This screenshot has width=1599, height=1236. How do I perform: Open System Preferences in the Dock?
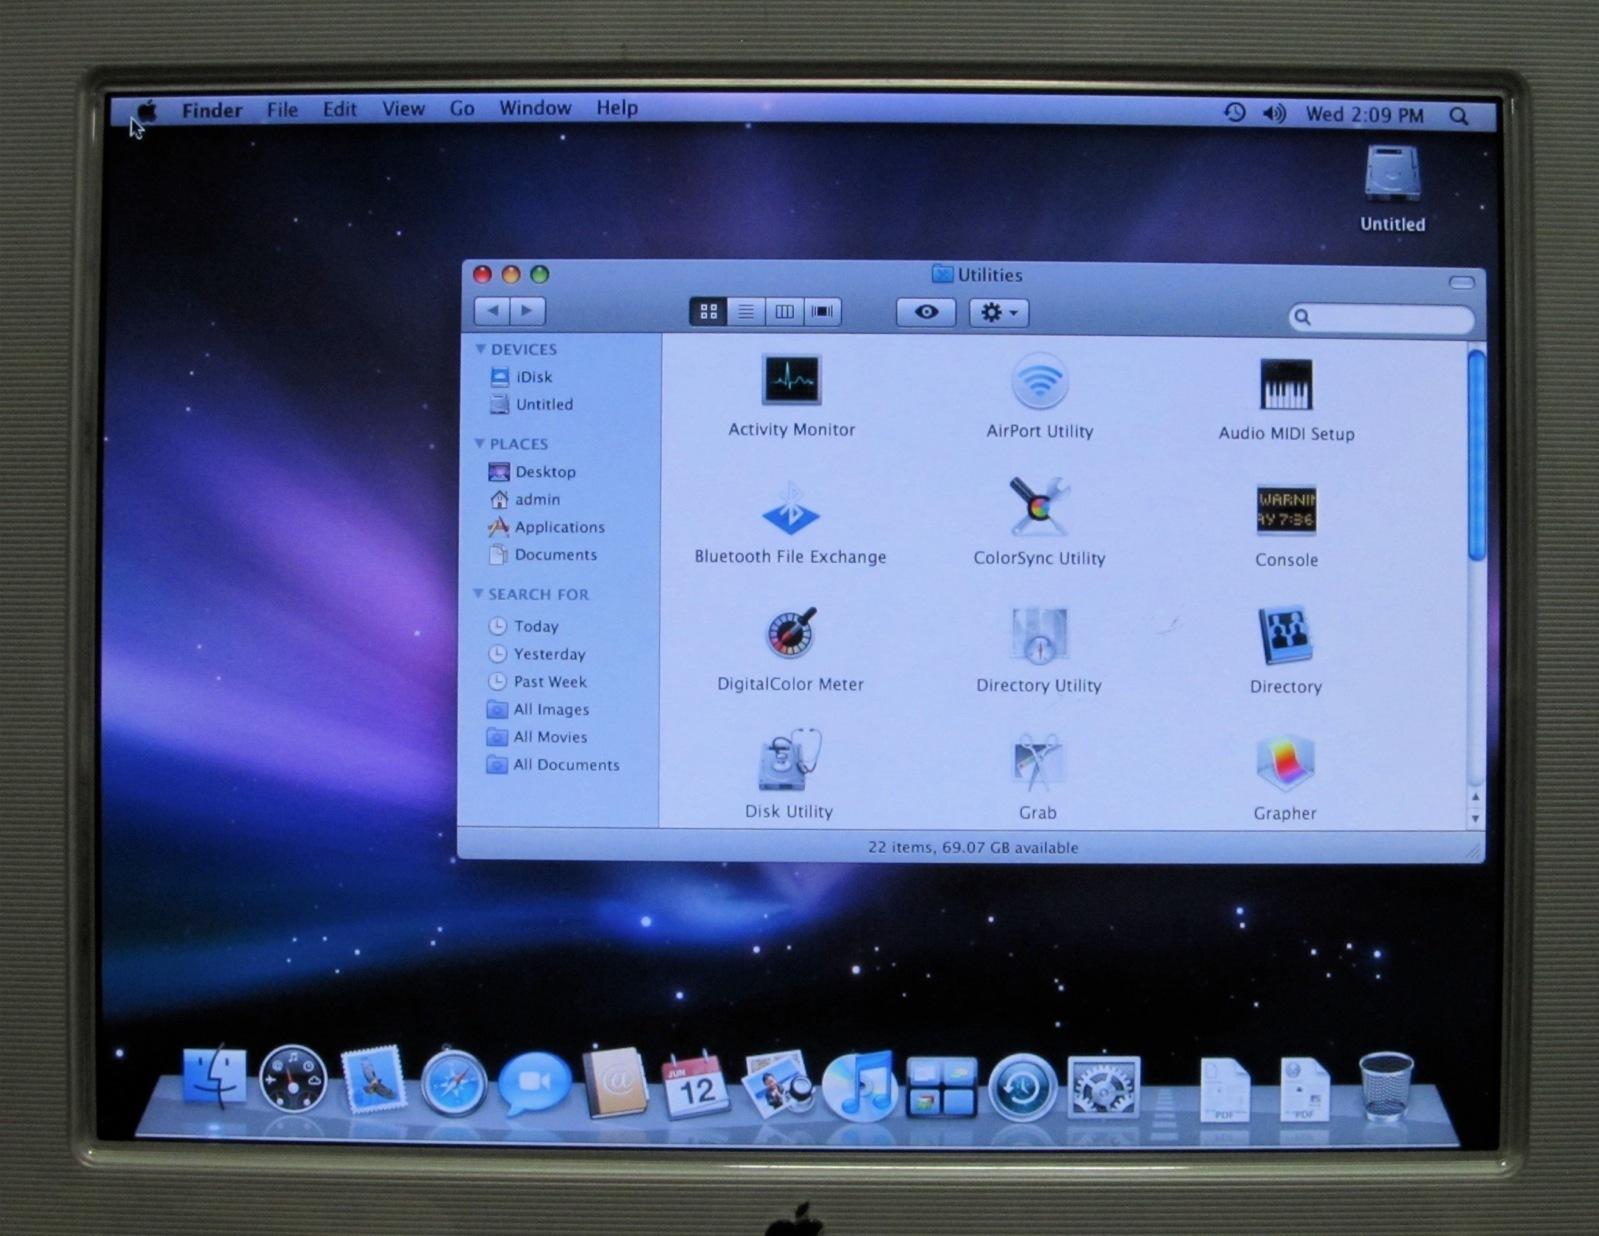(1103, 1087)
